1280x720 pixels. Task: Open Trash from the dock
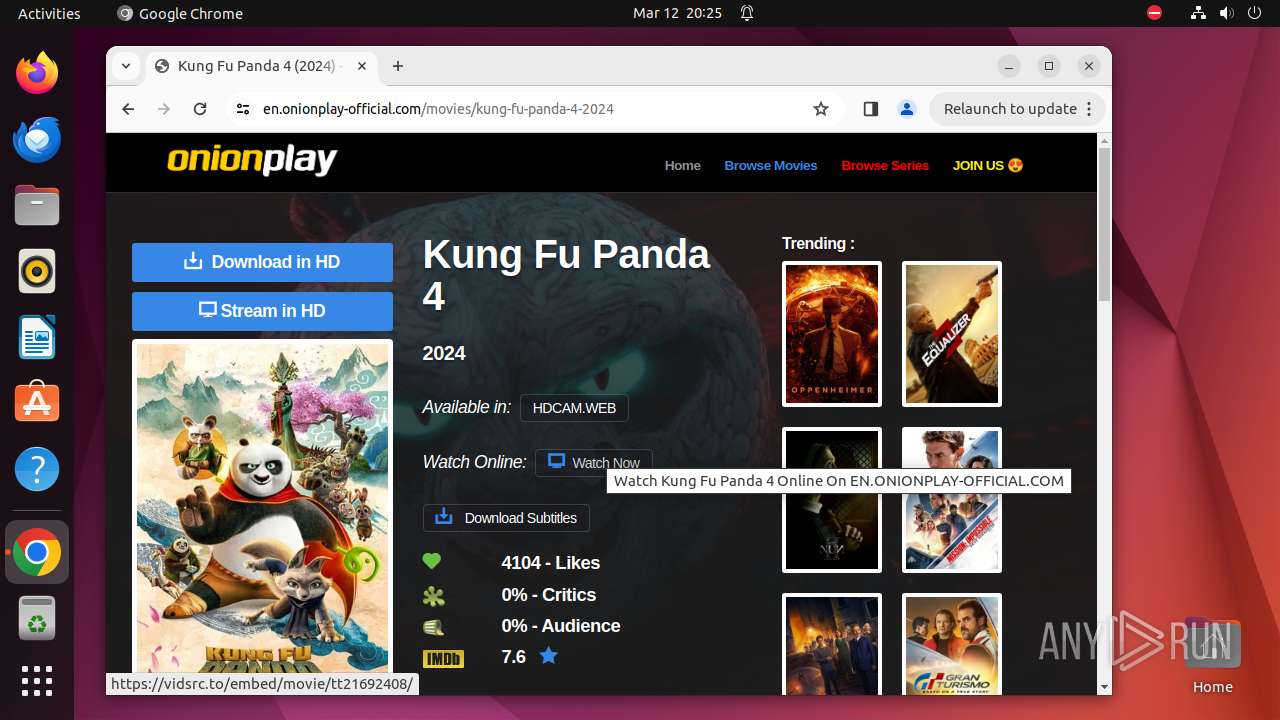click(37, 618)
